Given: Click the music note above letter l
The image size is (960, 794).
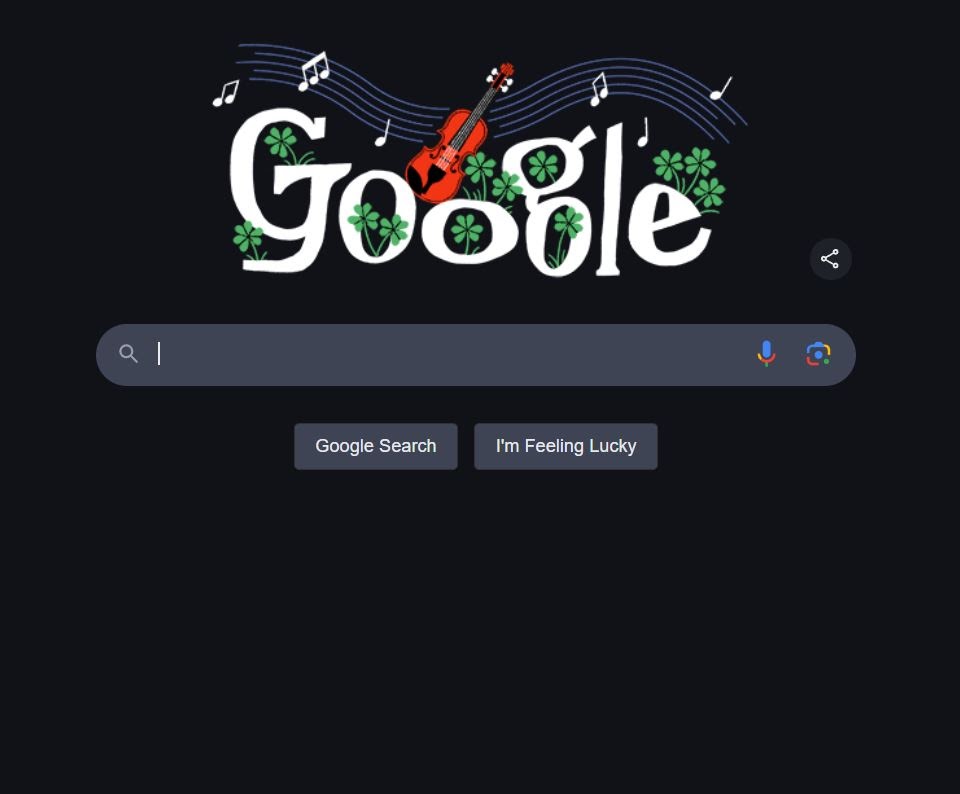Looking at the screenshot, I should tap(643, 132).
